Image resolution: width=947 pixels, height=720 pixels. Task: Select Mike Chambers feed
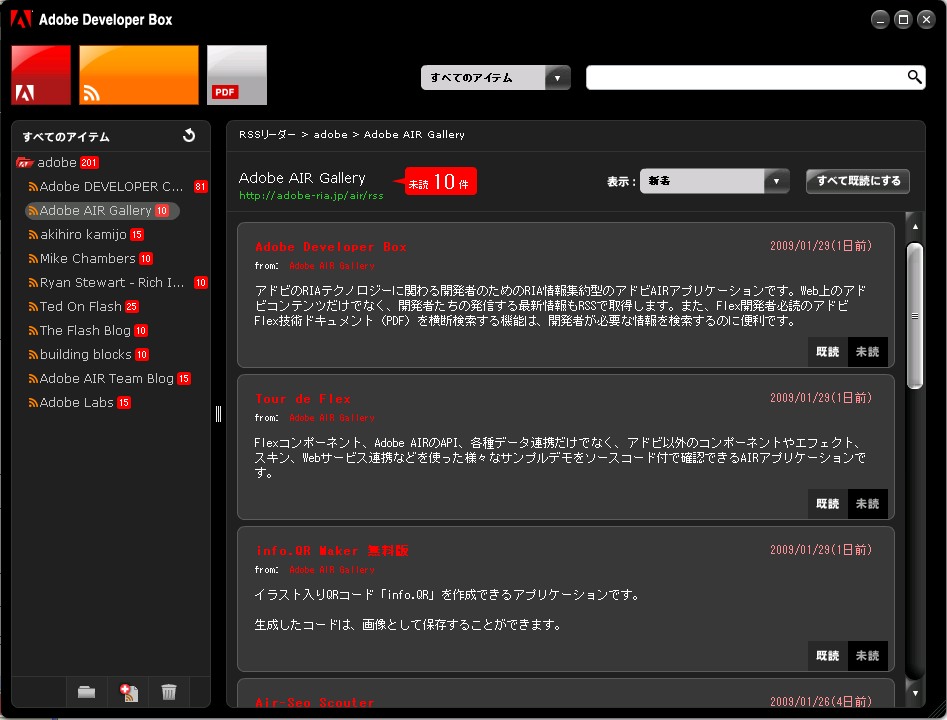click(88, 259)
